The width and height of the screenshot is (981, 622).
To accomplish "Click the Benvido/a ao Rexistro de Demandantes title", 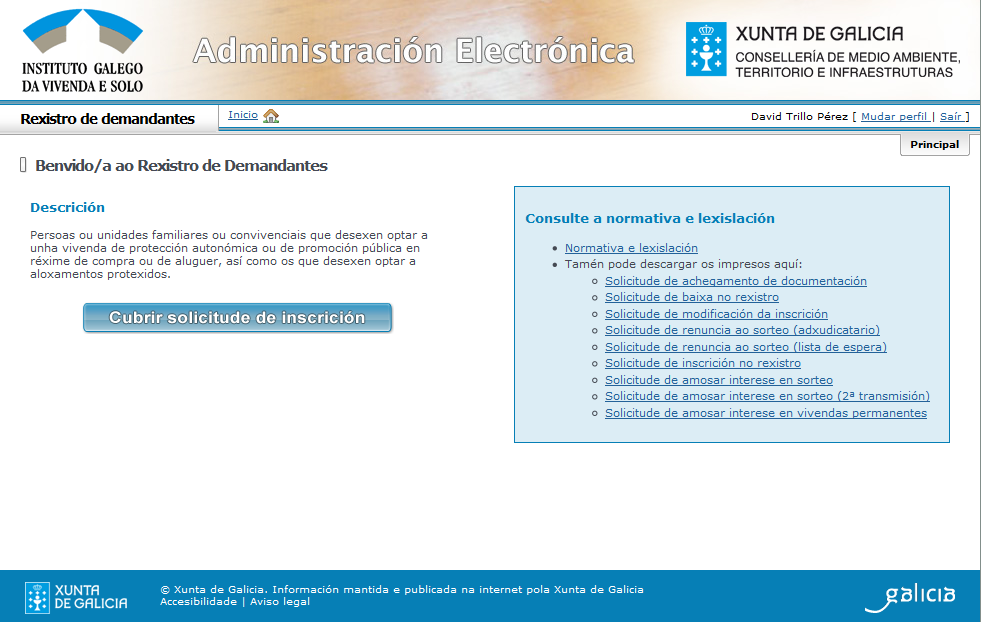I will pos(181,166).
